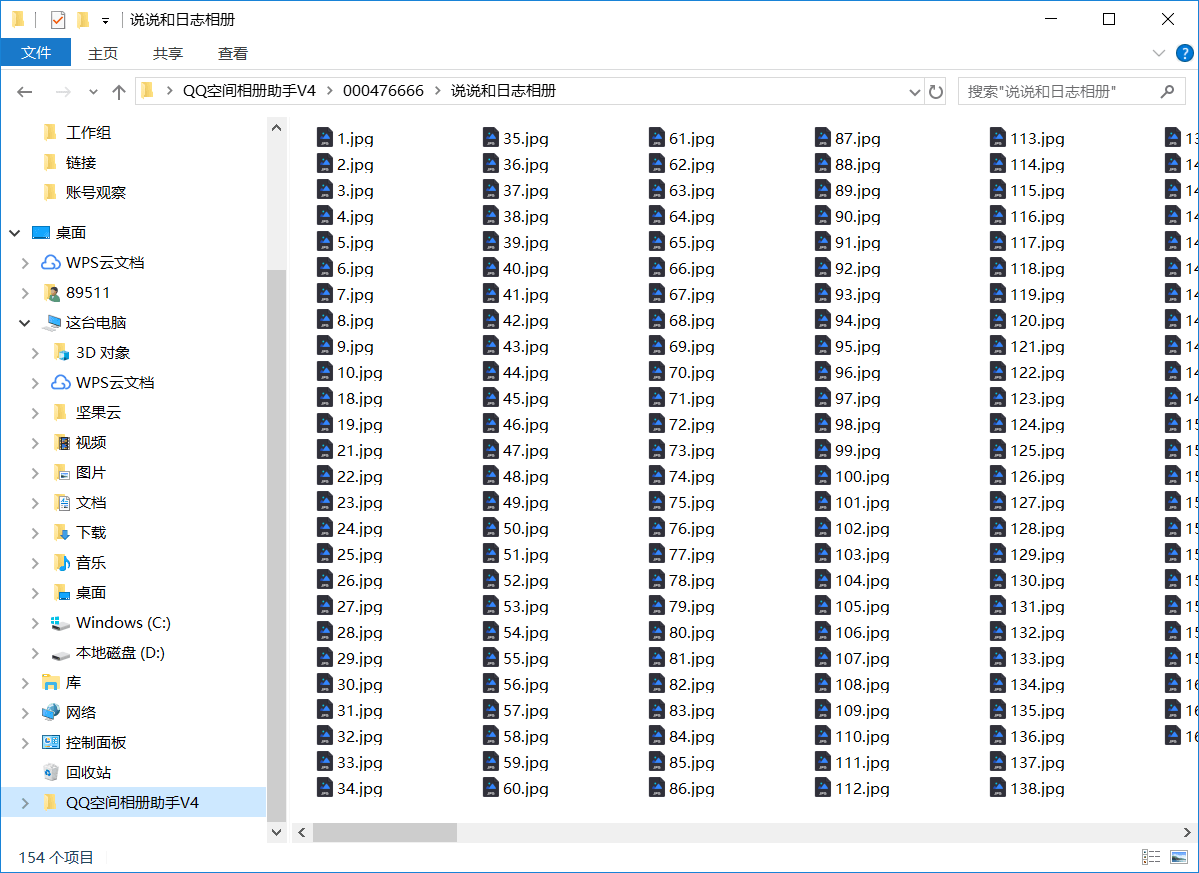The height and width of the screenshot is (873, 1199).
Task: Open the recent locations dropdown arrow
Action: (x=94, y=92)
